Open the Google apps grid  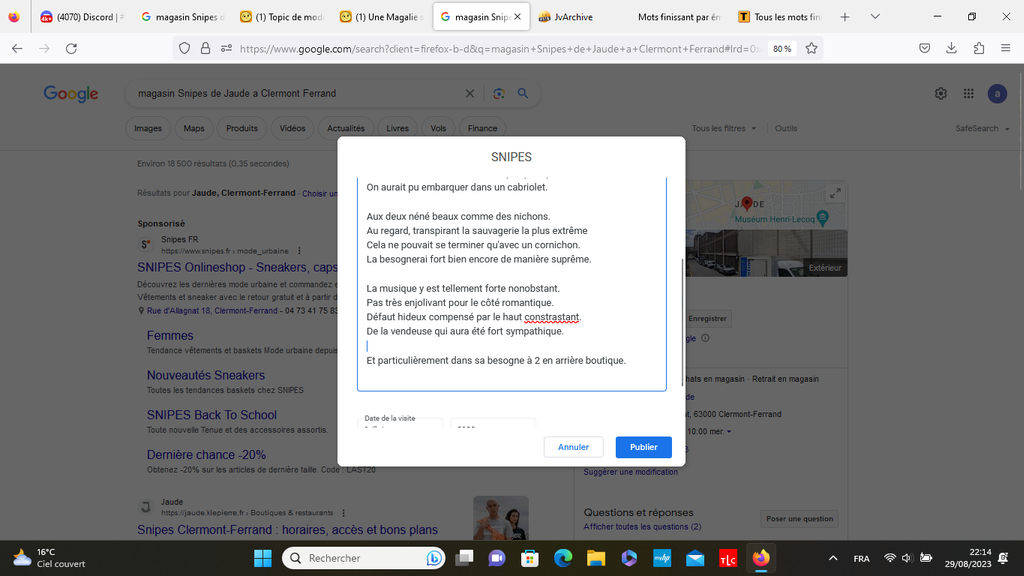click(x=968, y=93)
